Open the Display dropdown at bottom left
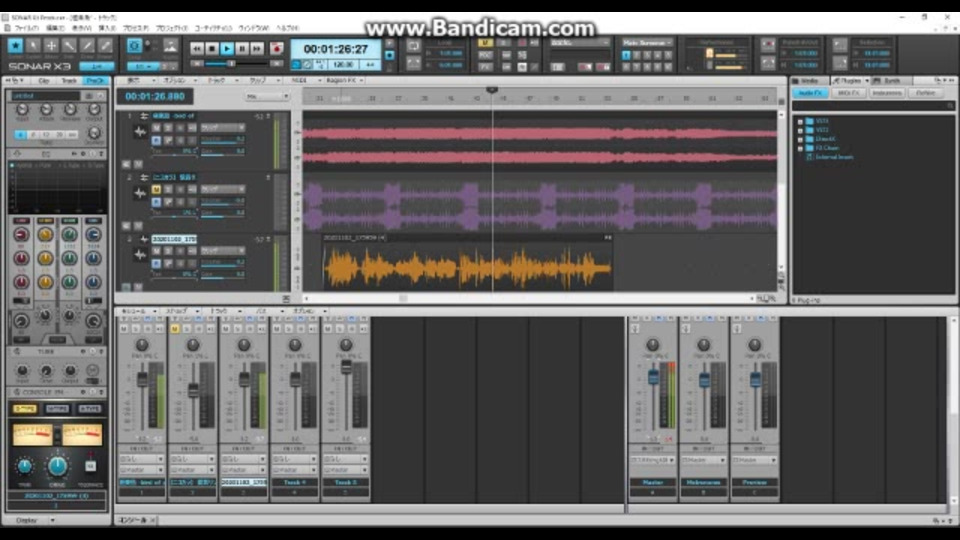Screen dimensions: 960x540 tap(34, 520)
